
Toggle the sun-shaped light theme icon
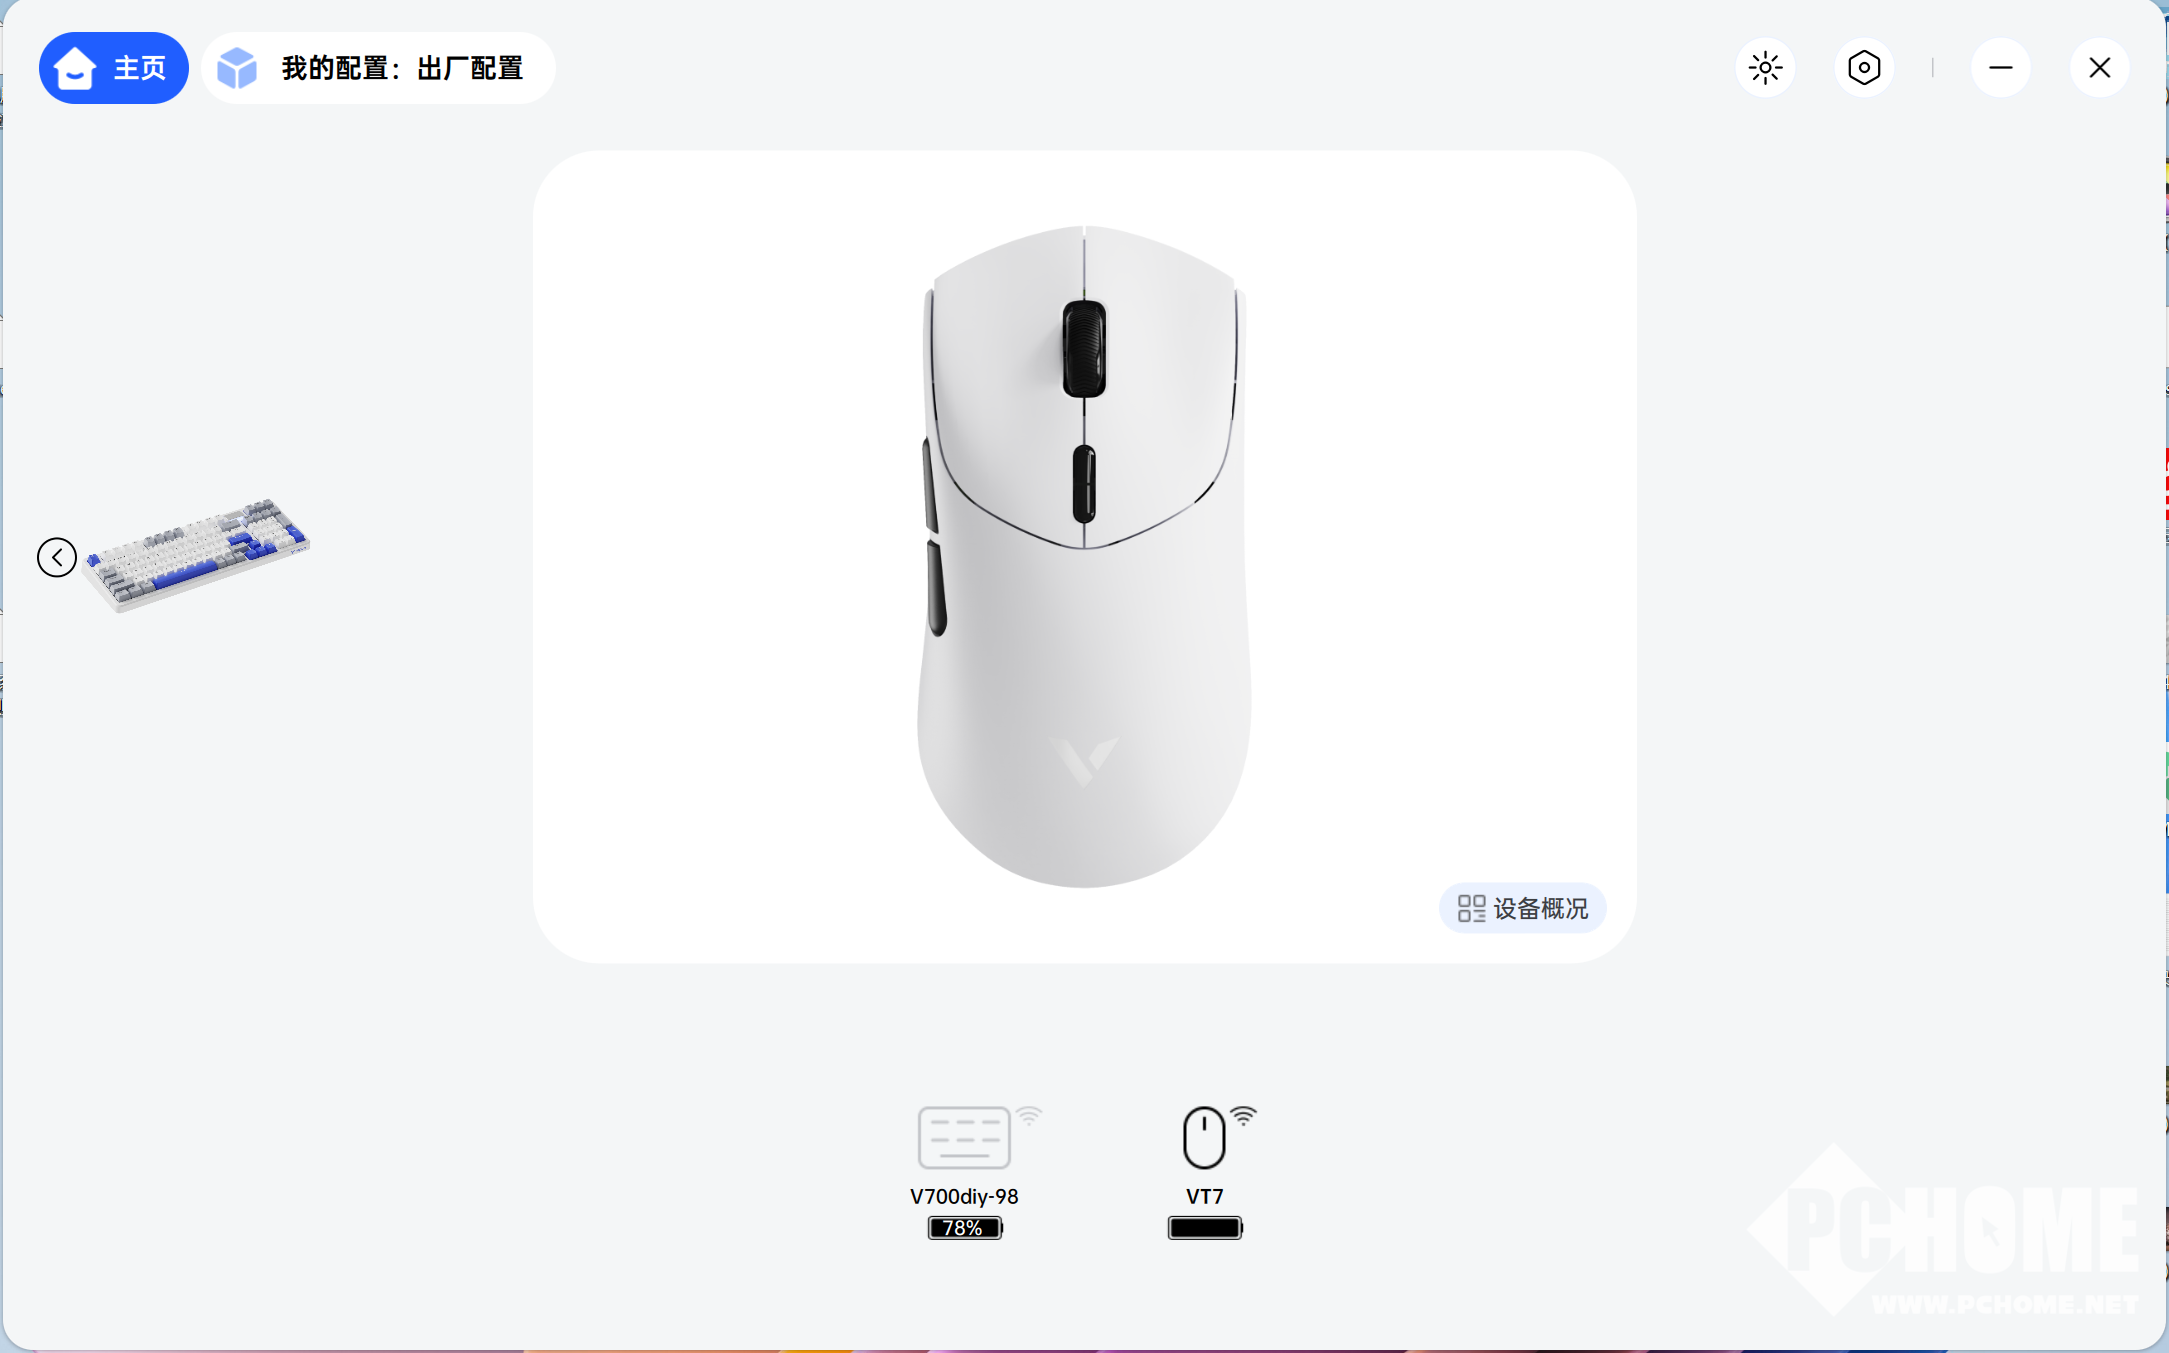pos(1765,68)
